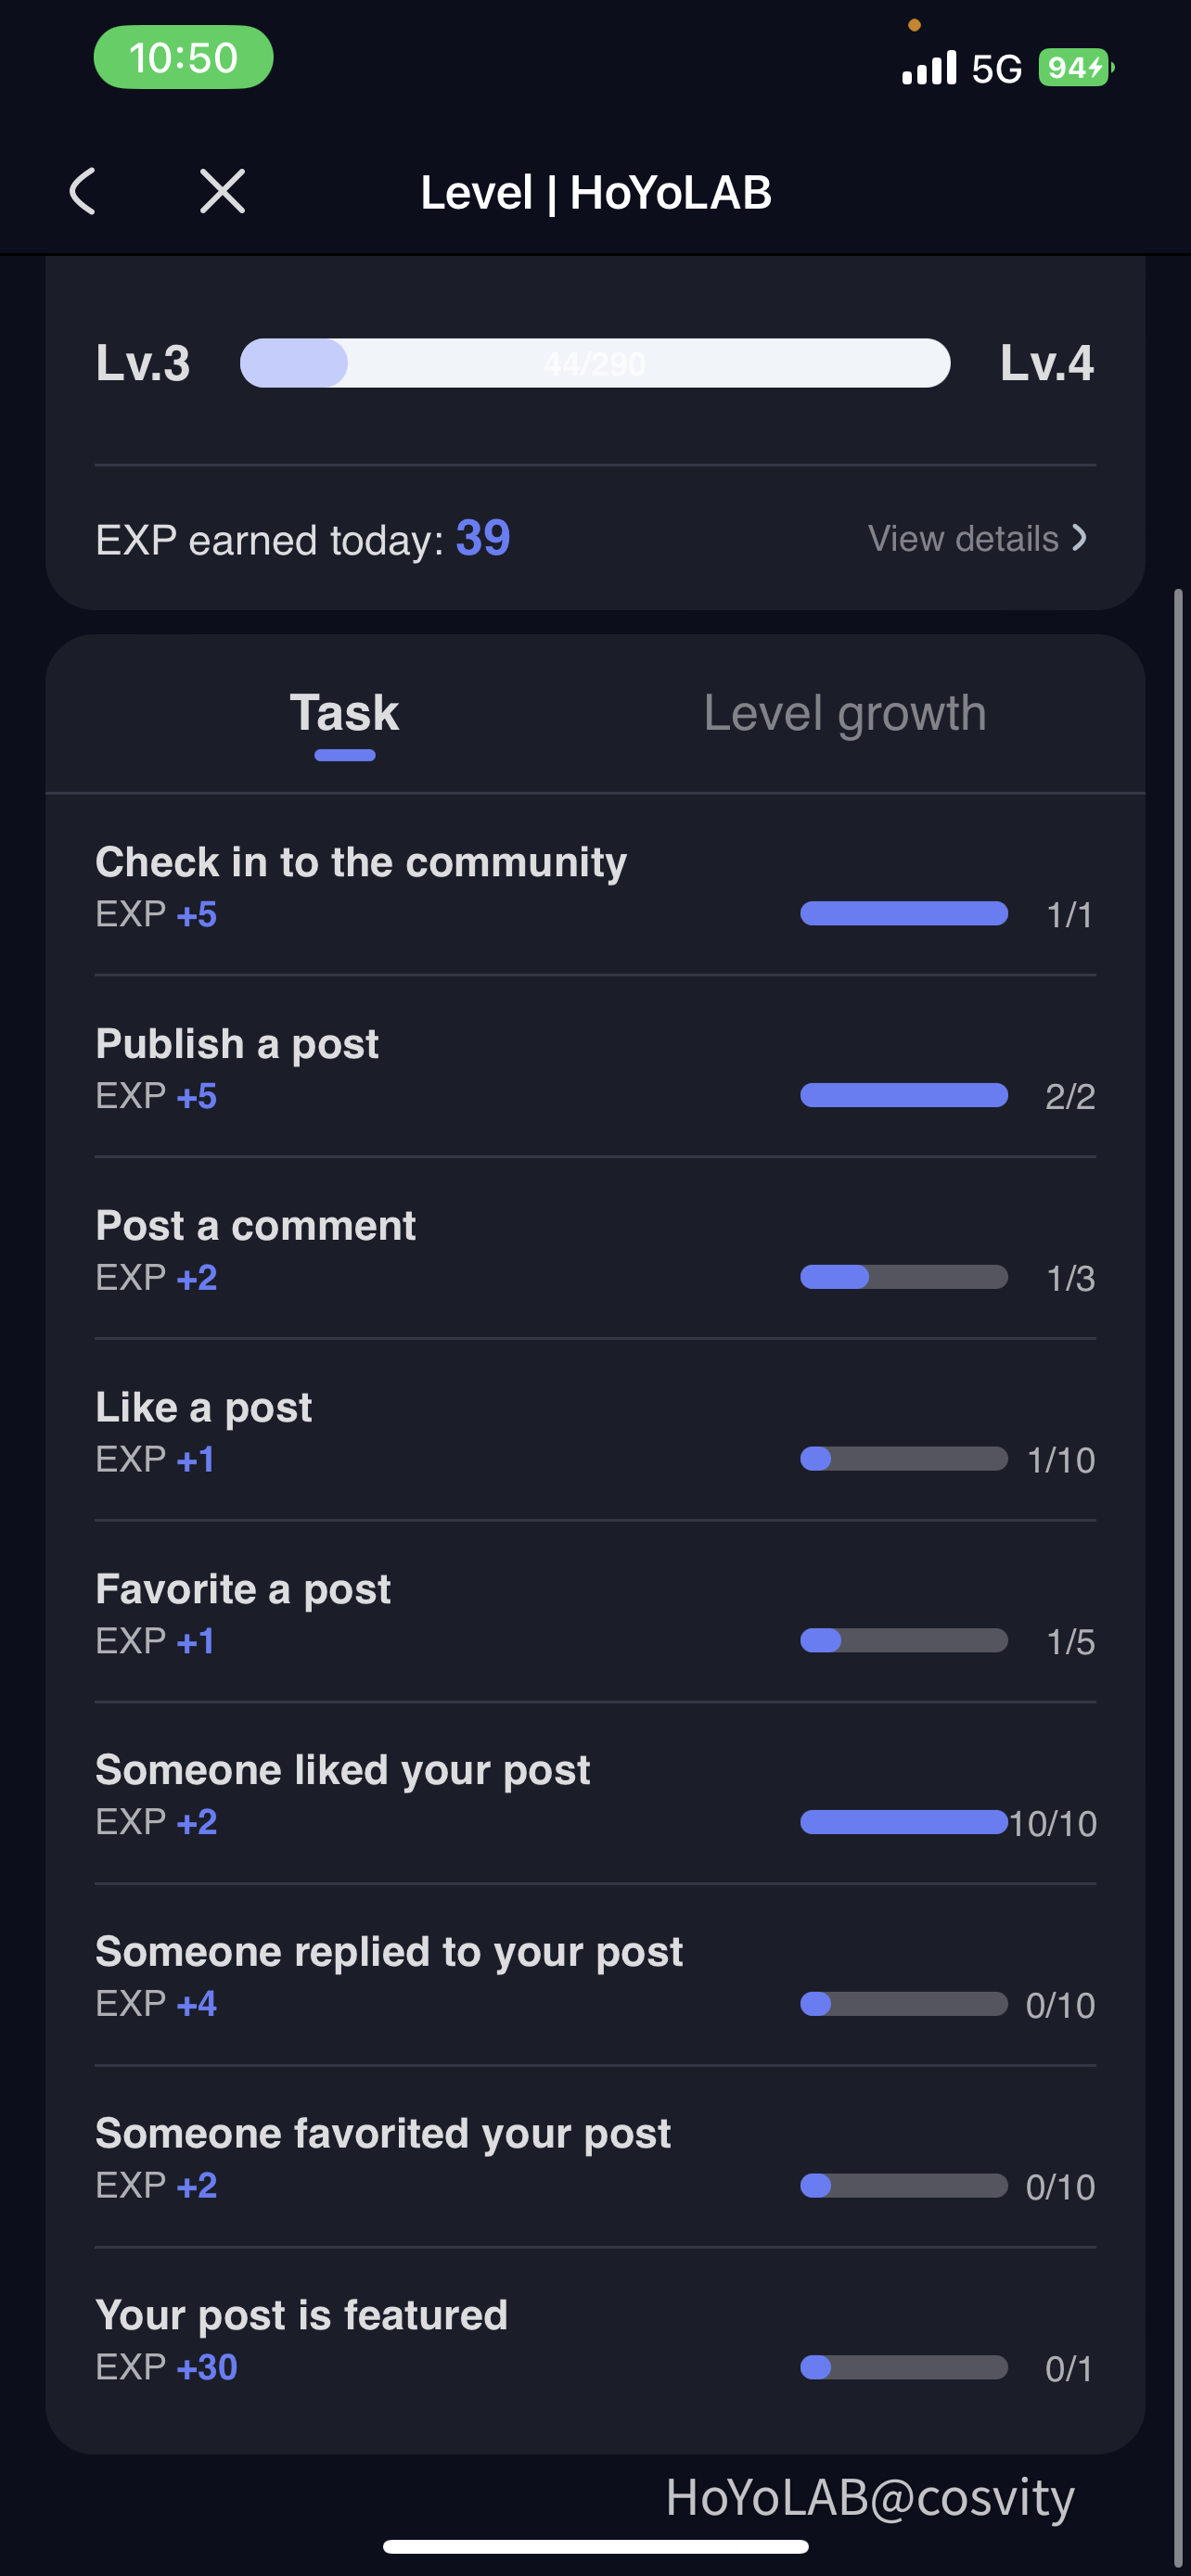Viewport: 1191px width, 2576px height.
Task: Switch to the Level growth tab
Action: tap(844, 713)
